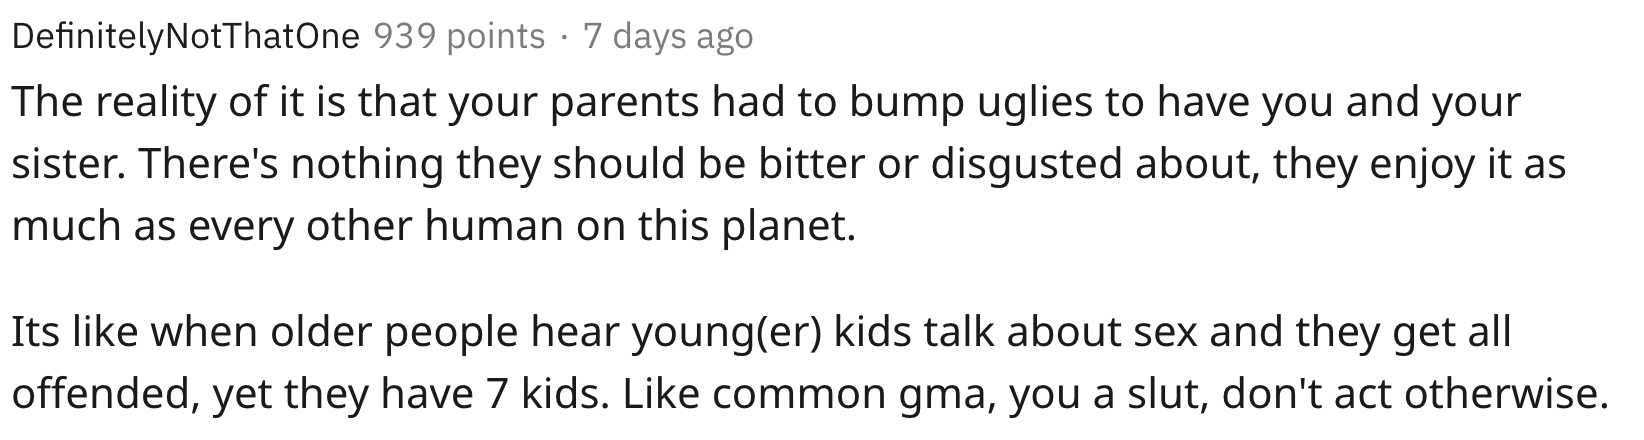The height and width of the screenshot is (440, 1644).
Task: Click the separator dot between points and time
Action: point(565,38)
